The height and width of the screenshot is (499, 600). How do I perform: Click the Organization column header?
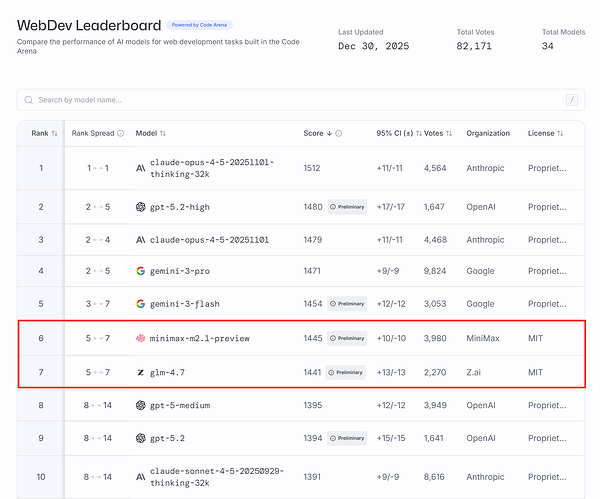pyautogui.click(x=488, y=134)
